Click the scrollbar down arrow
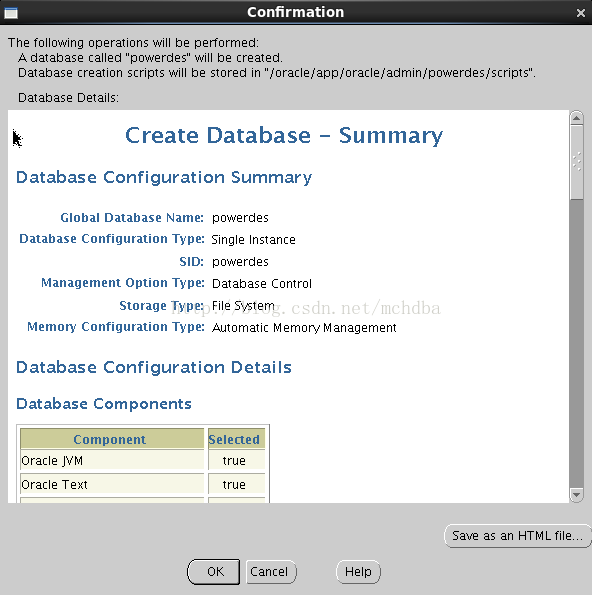The height and width of the screenshot is (595, 592). coord(576,494)
